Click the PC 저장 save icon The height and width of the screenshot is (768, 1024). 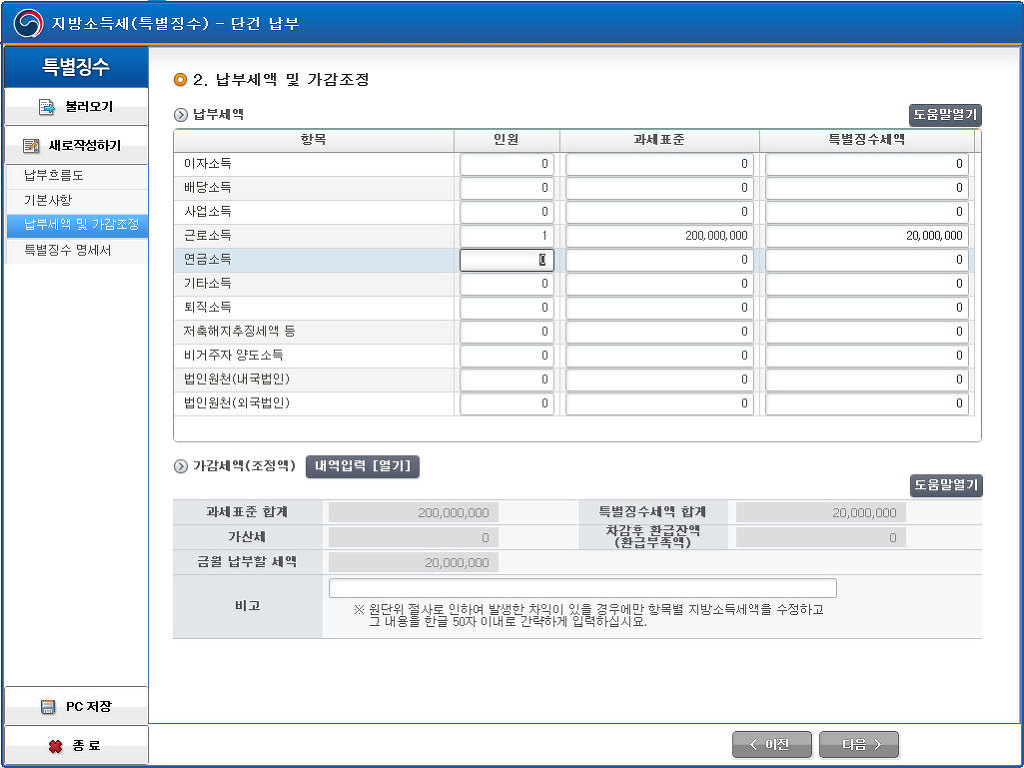point(48,707)
